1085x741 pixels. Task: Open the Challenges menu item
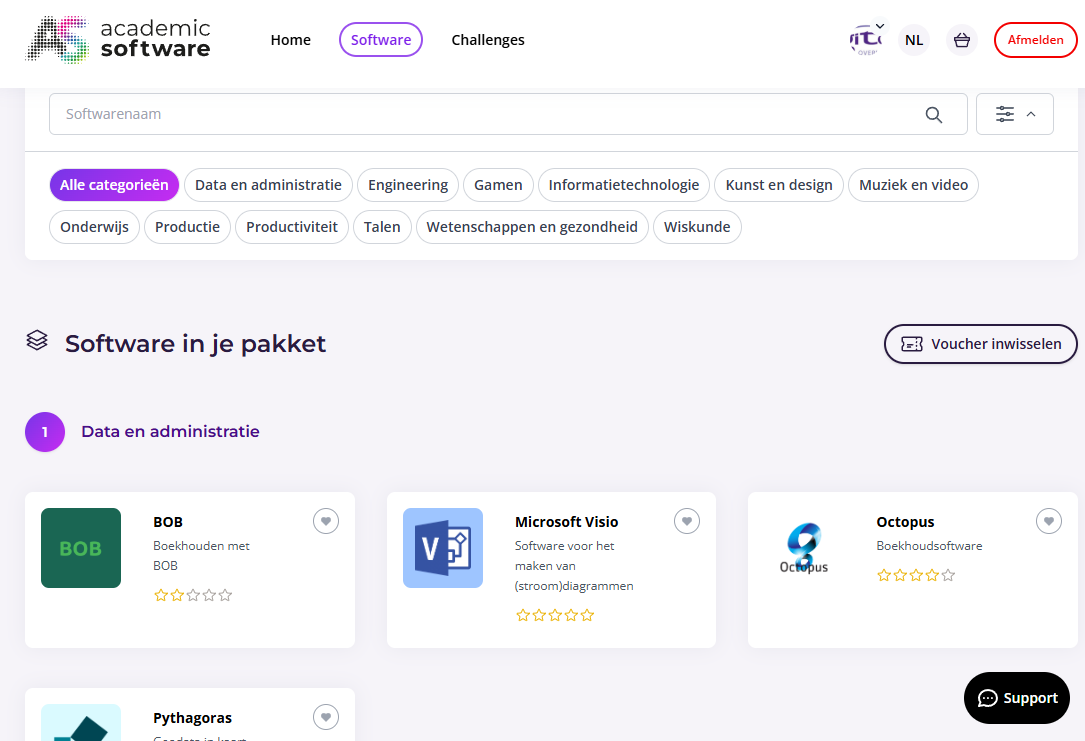pos(488,40)
